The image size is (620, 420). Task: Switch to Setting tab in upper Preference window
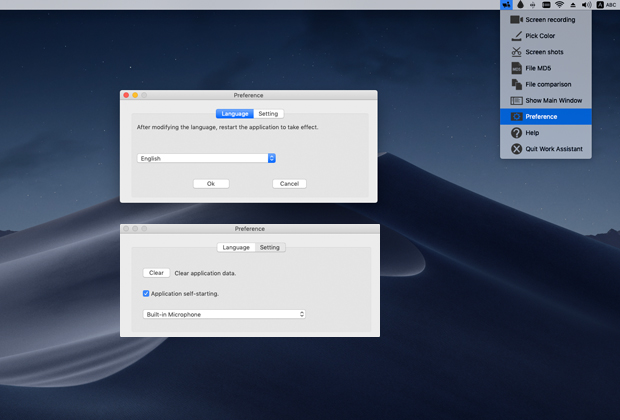268,114
